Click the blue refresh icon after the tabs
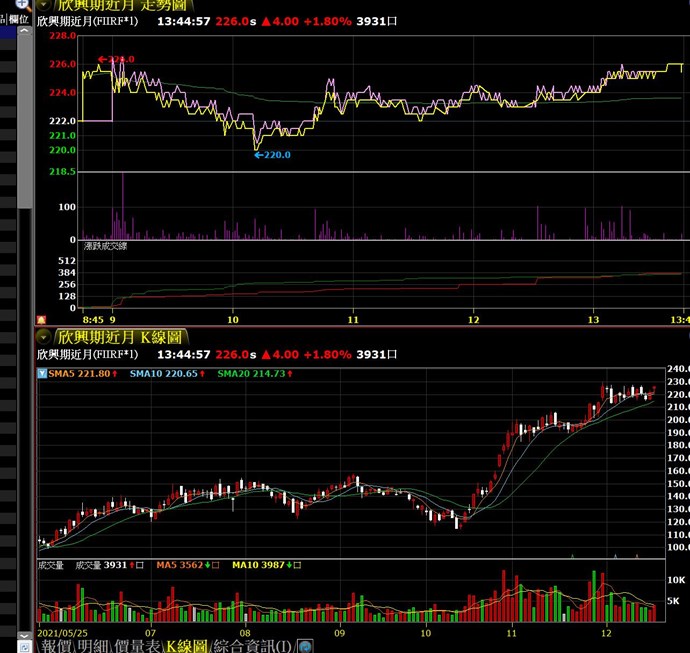690x653 pixels. pos(304,645)
